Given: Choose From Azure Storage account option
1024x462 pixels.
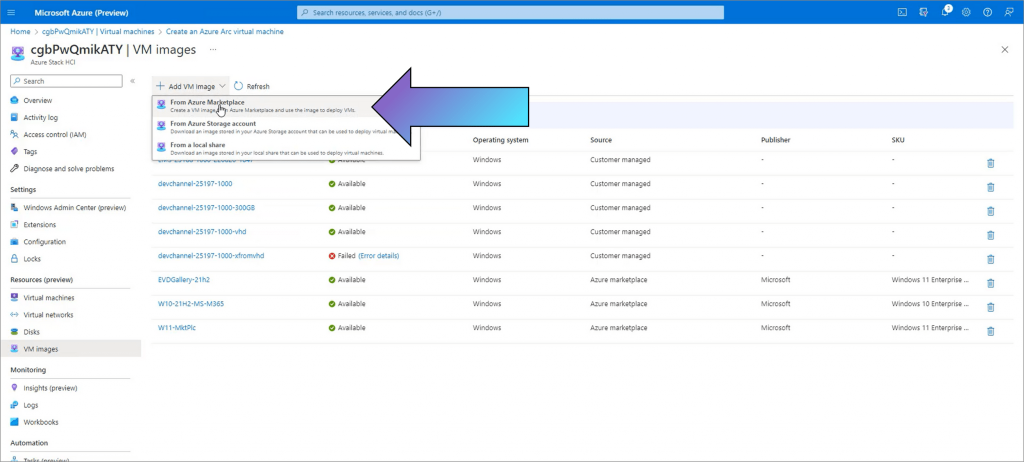Looking at the screenshot, I should [x=286, y=127].
